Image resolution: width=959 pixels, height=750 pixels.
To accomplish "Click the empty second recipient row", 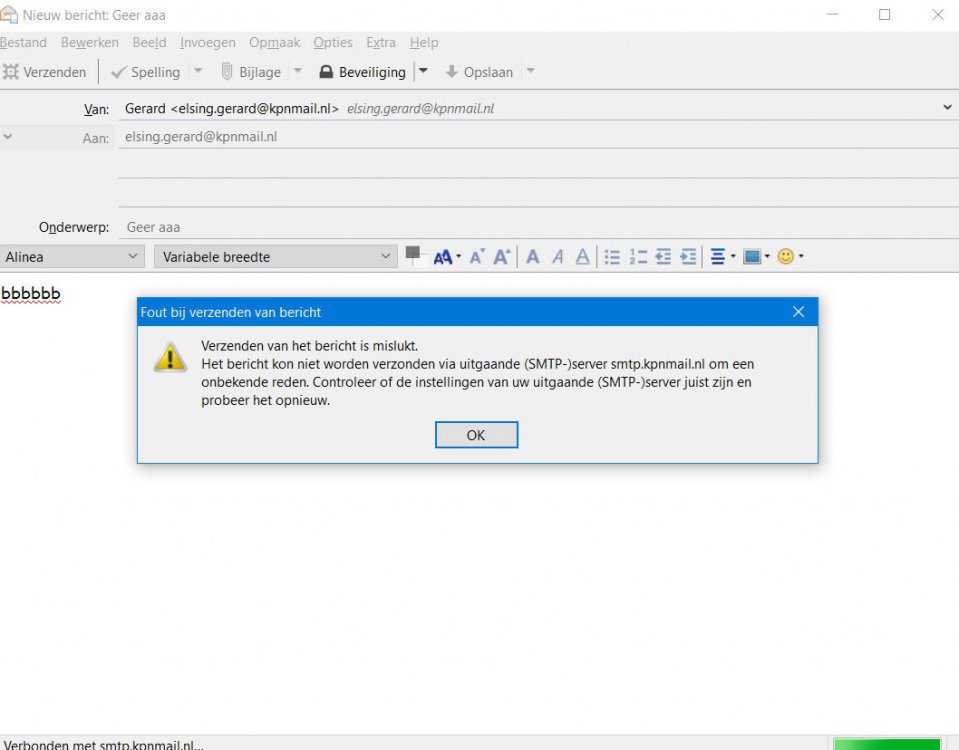I will [x=538, y=164].
